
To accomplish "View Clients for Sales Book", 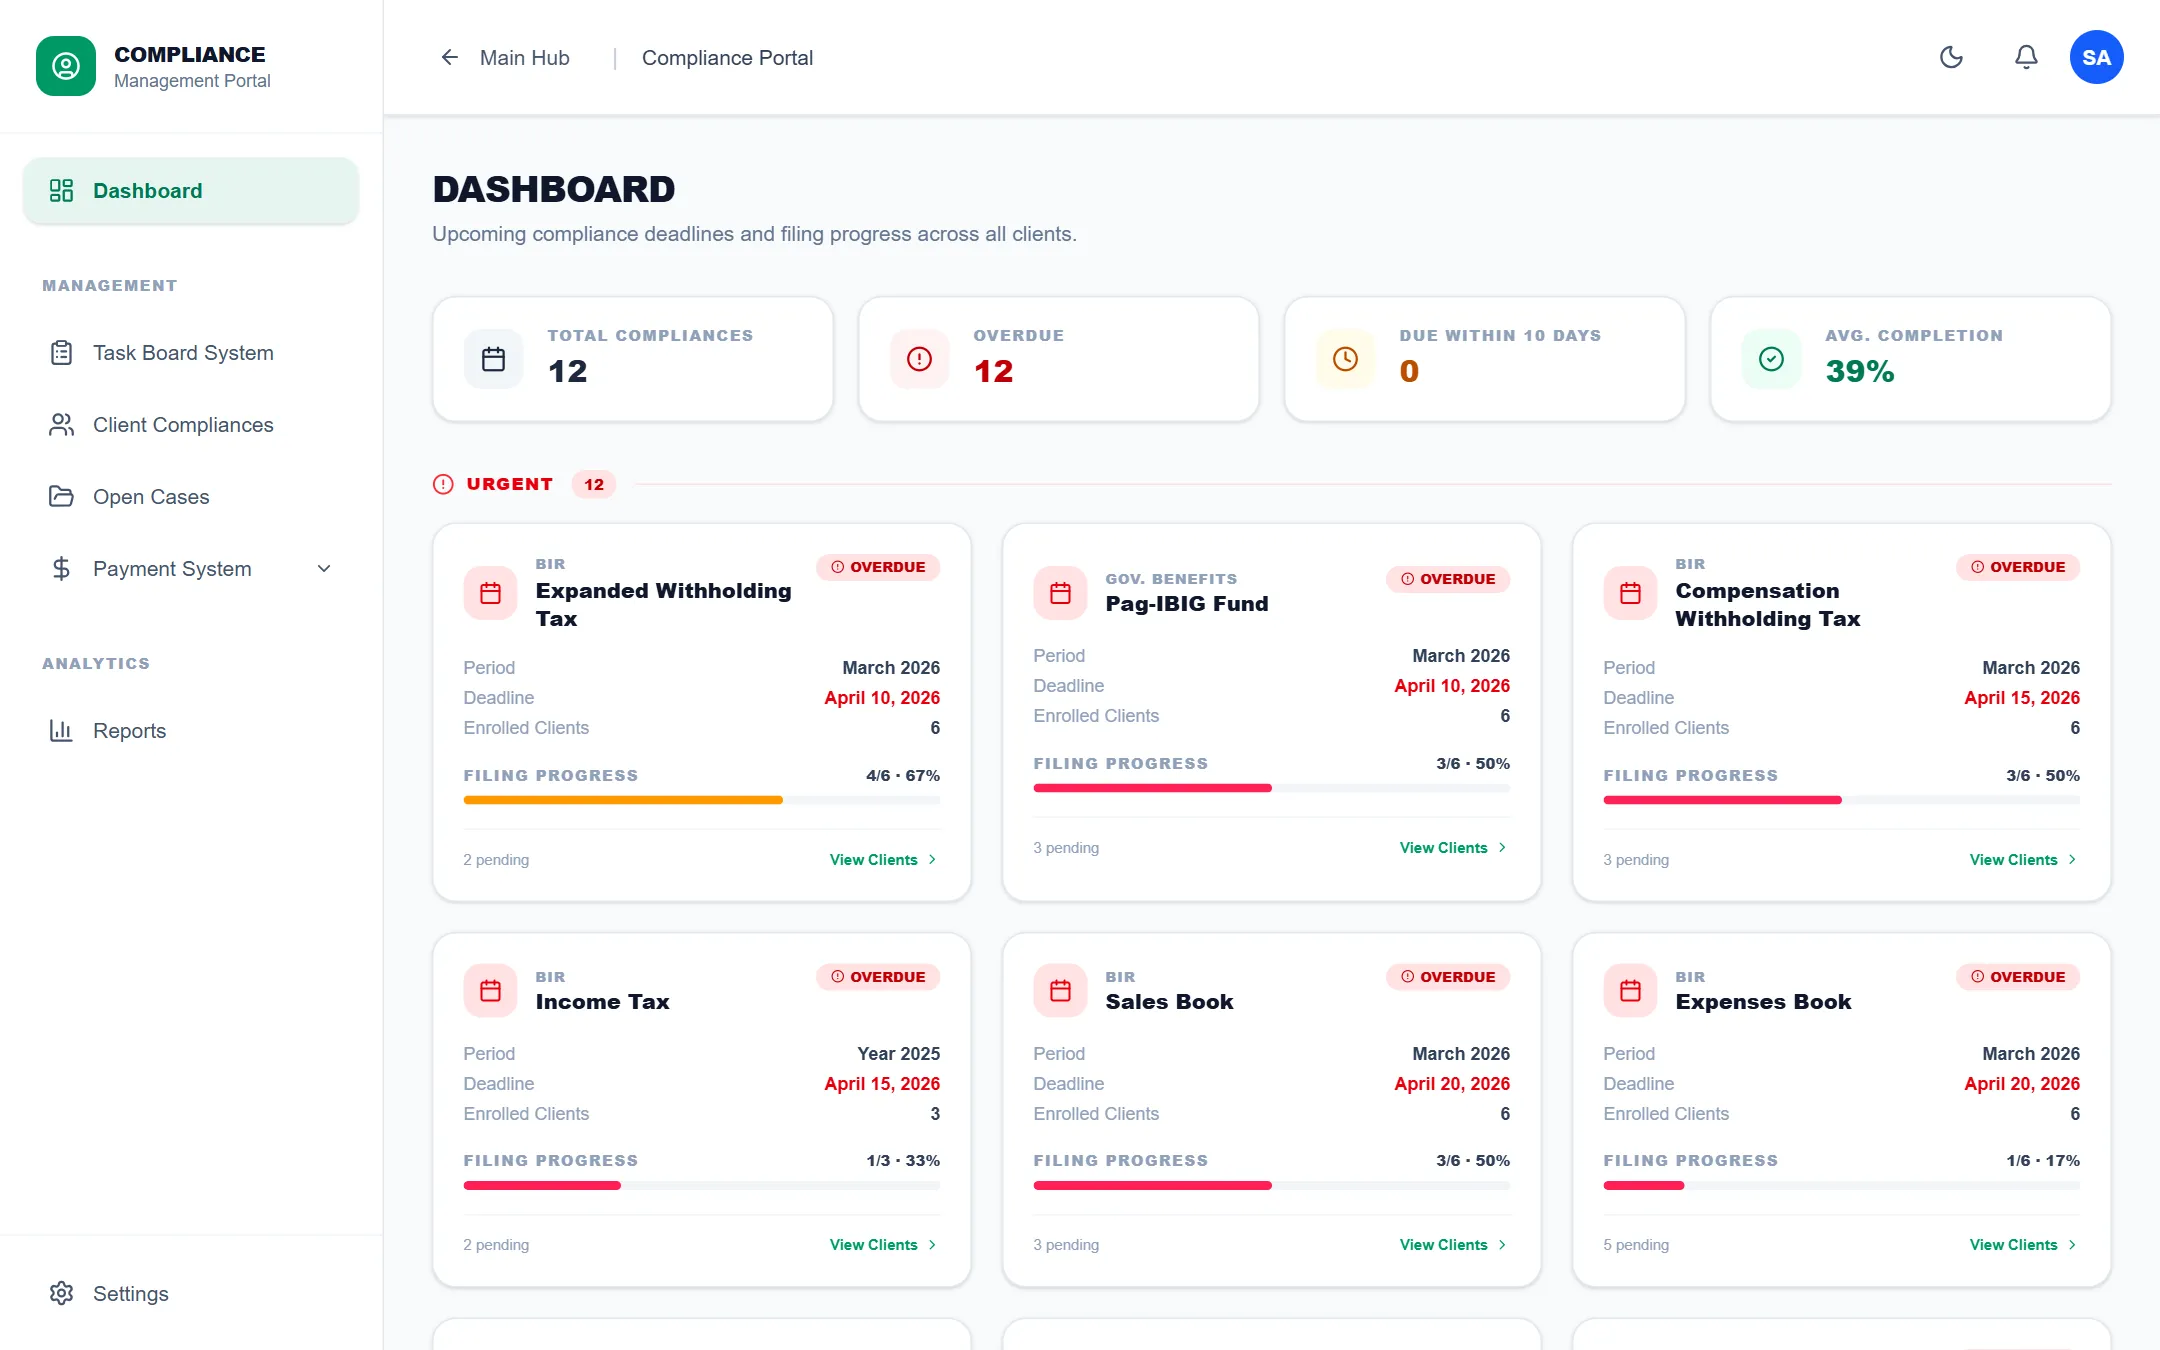I will 1454,1245.
